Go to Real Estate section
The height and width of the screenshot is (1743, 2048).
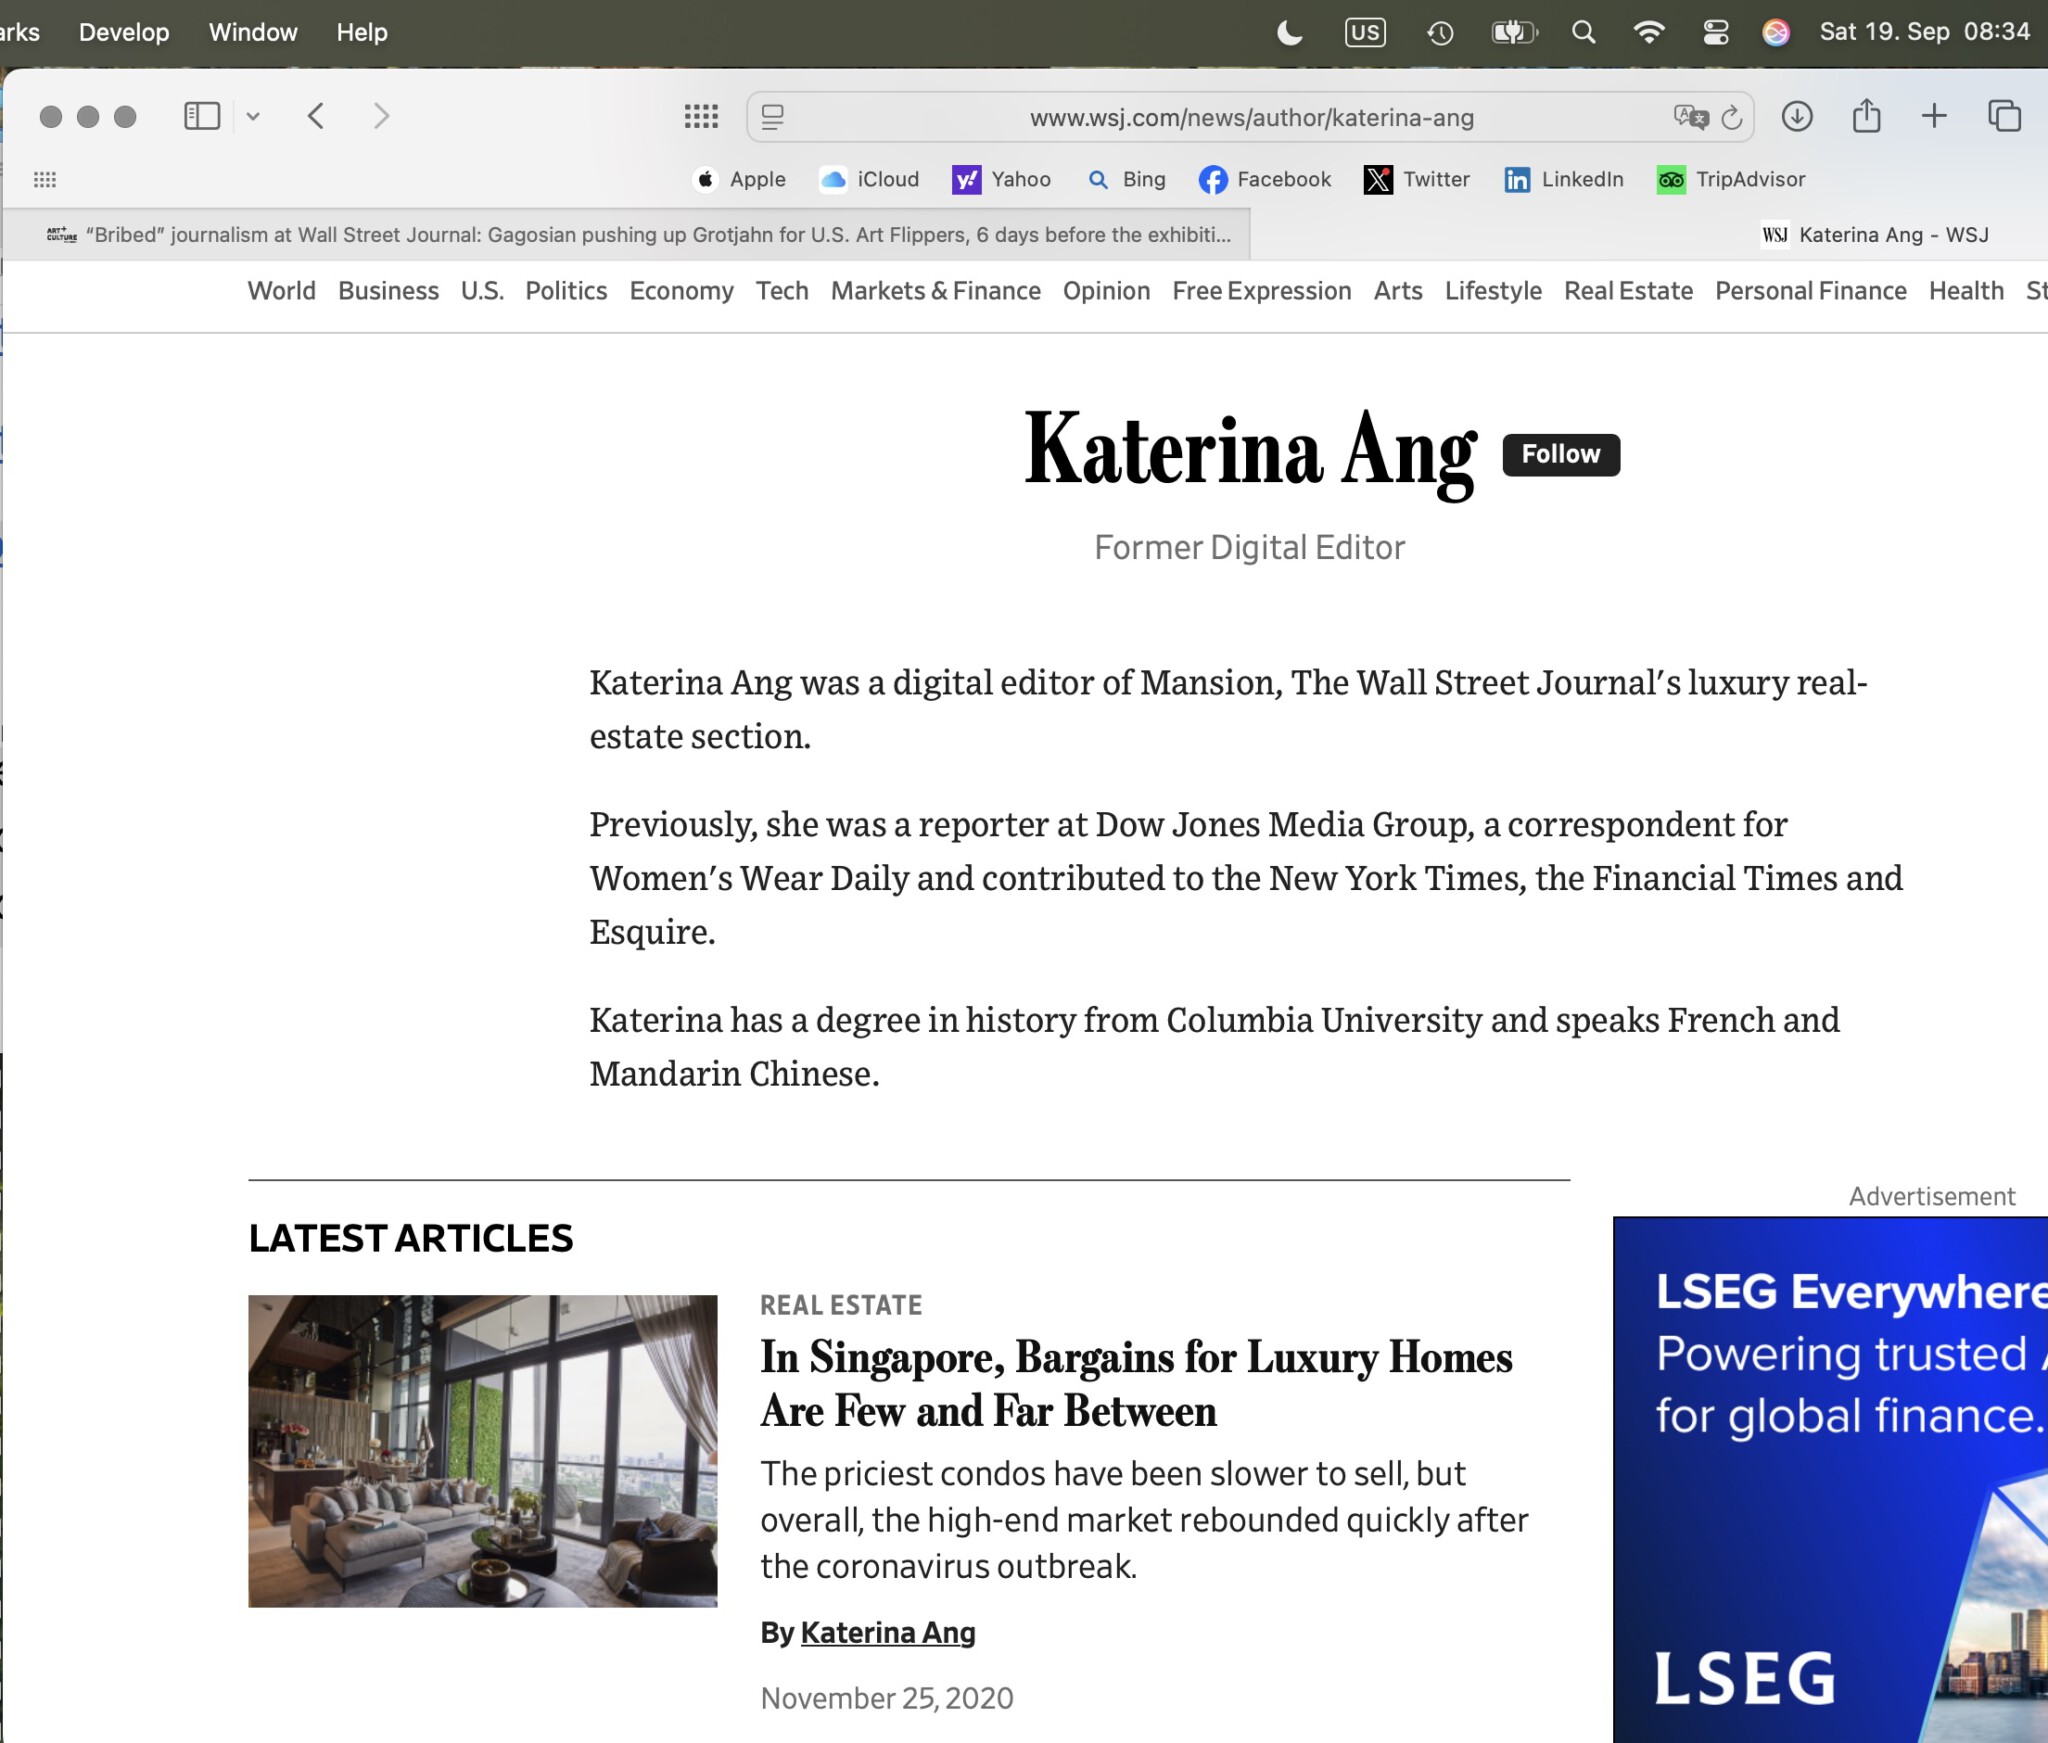pyautogui.click(x=1629, y=291)
